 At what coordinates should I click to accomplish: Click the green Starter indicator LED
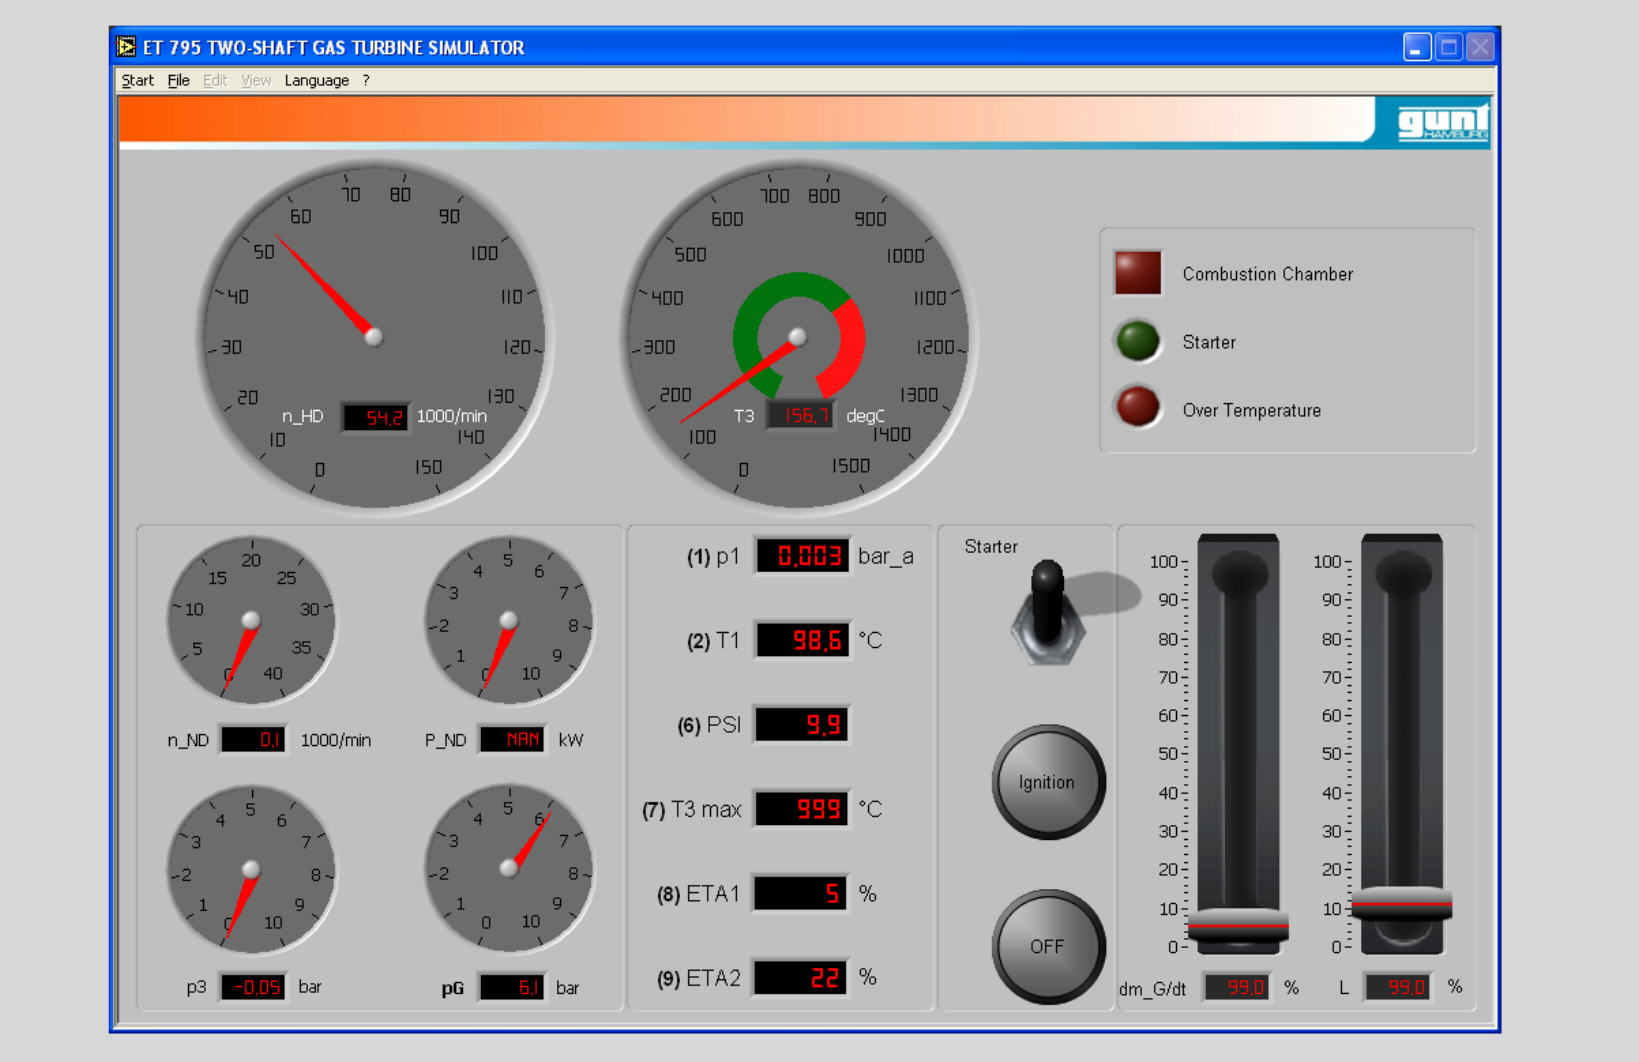click(1138, 341)
